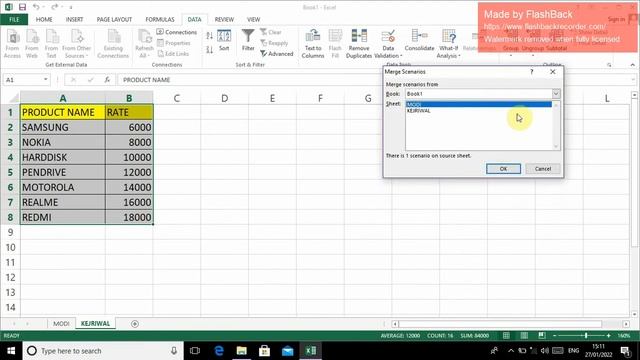Open Advanced filter options
Image resolution: width=640 pixels, height=360 pixels.
tap(277, 53)
